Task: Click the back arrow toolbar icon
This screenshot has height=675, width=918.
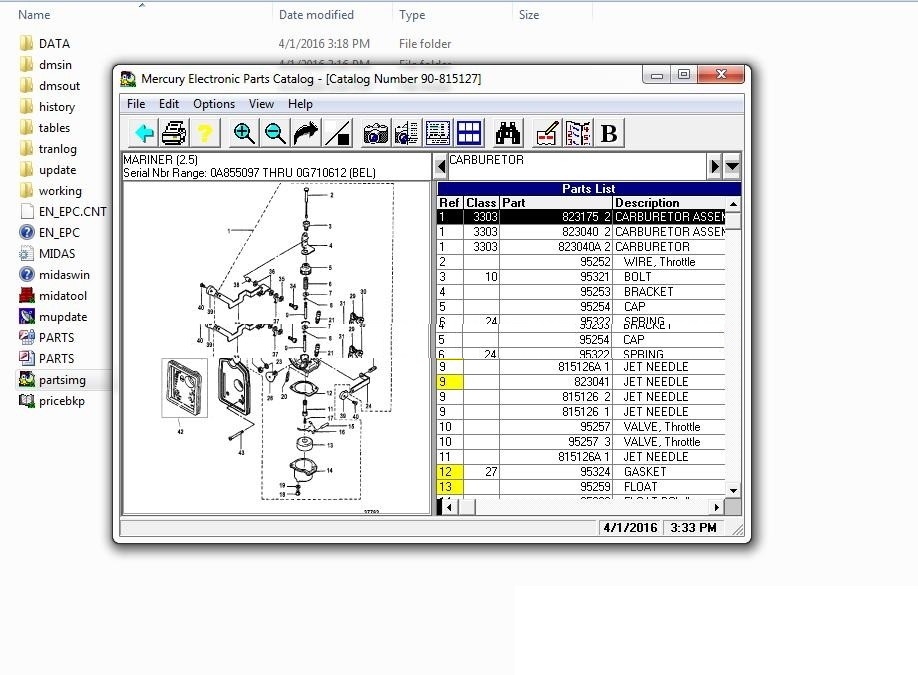Action: (143, 133)
